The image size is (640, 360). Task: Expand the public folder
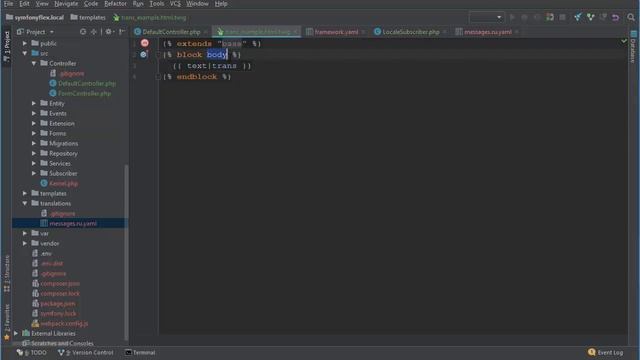25,43
